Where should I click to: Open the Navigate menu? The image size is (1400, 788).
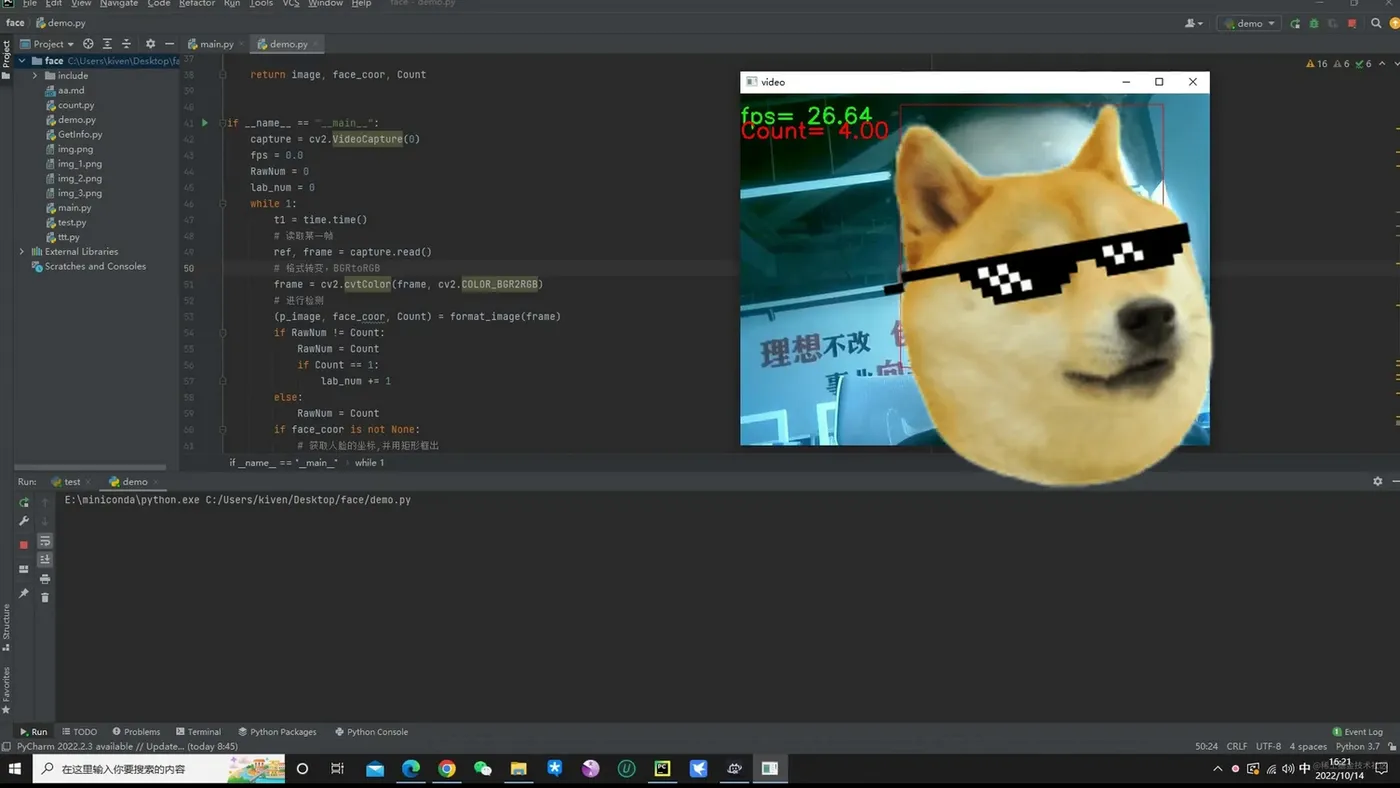point(119,4)
